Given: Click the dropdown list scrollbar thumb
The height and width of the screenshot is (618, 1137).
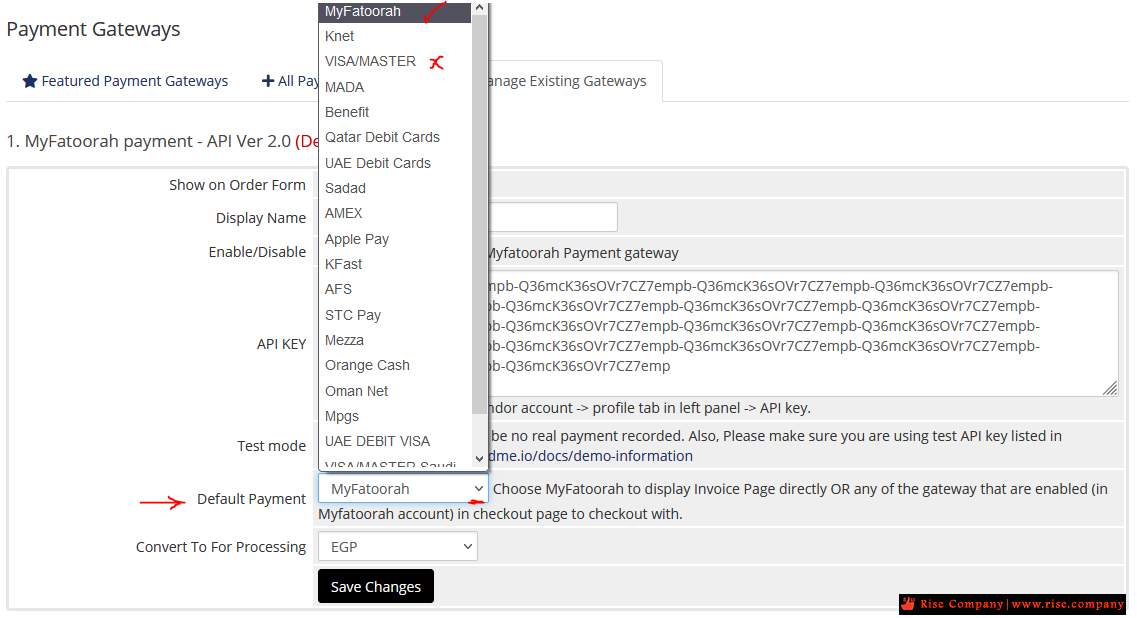Looking at the screenshot, I should [x=479, y=214].
